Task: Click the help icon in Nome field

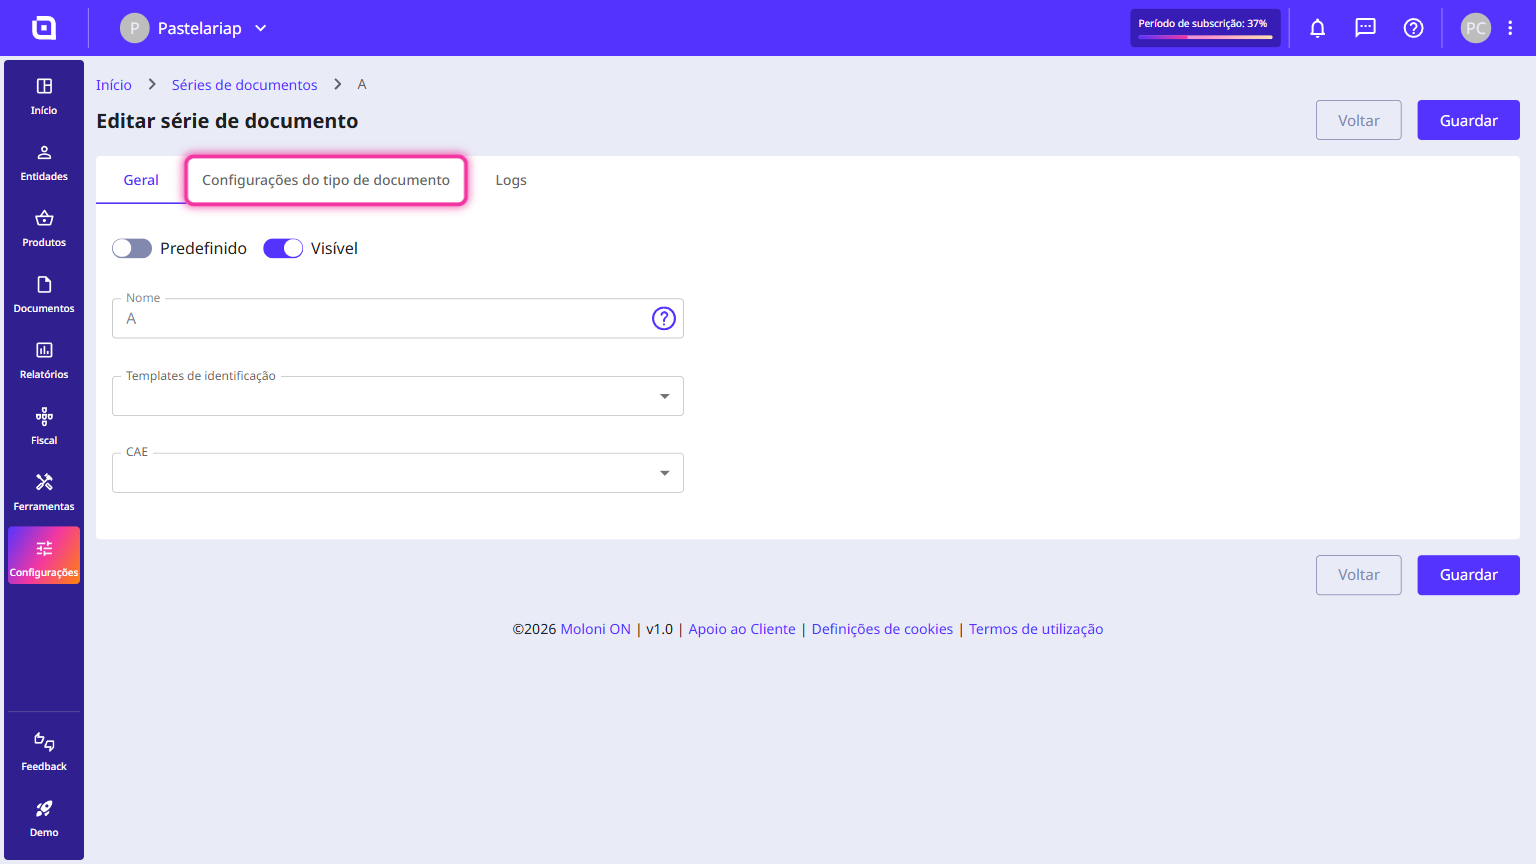Action: (664, 318)
